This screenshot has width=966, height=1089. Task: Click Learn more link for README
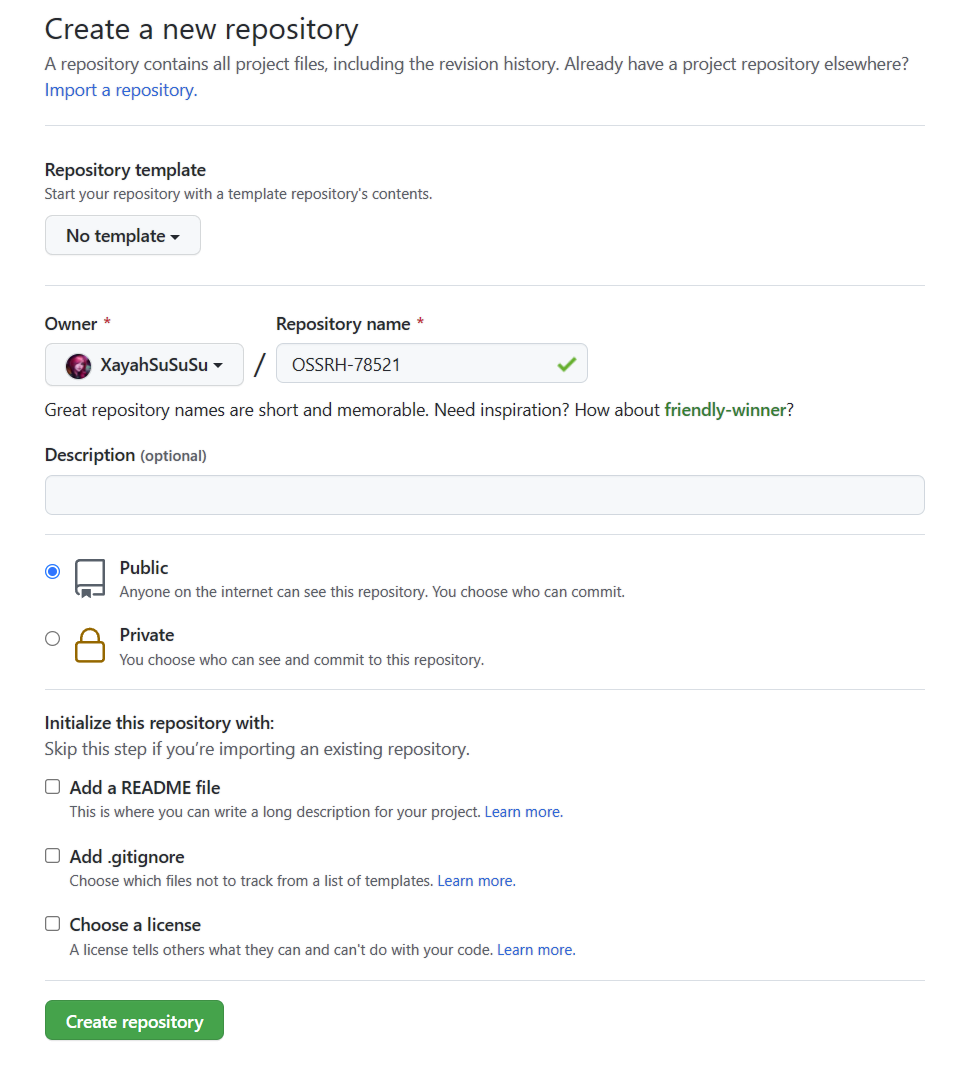click(x=522, y=812)
